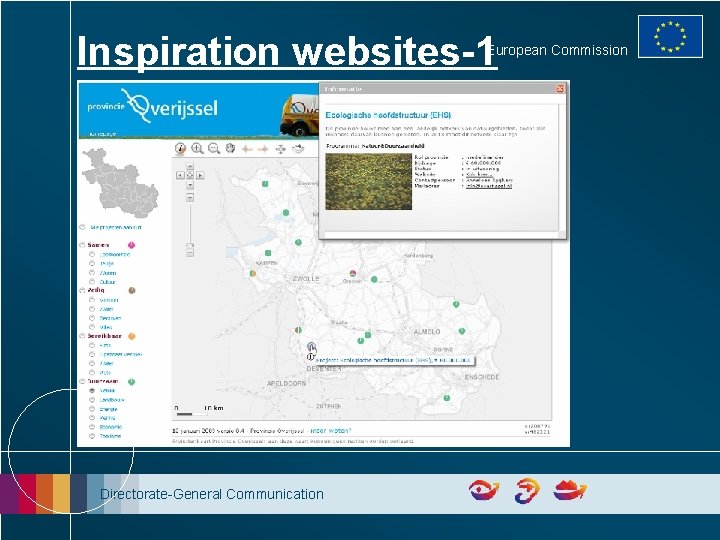Click the provincie Overijssel logo

coord(153,107)
